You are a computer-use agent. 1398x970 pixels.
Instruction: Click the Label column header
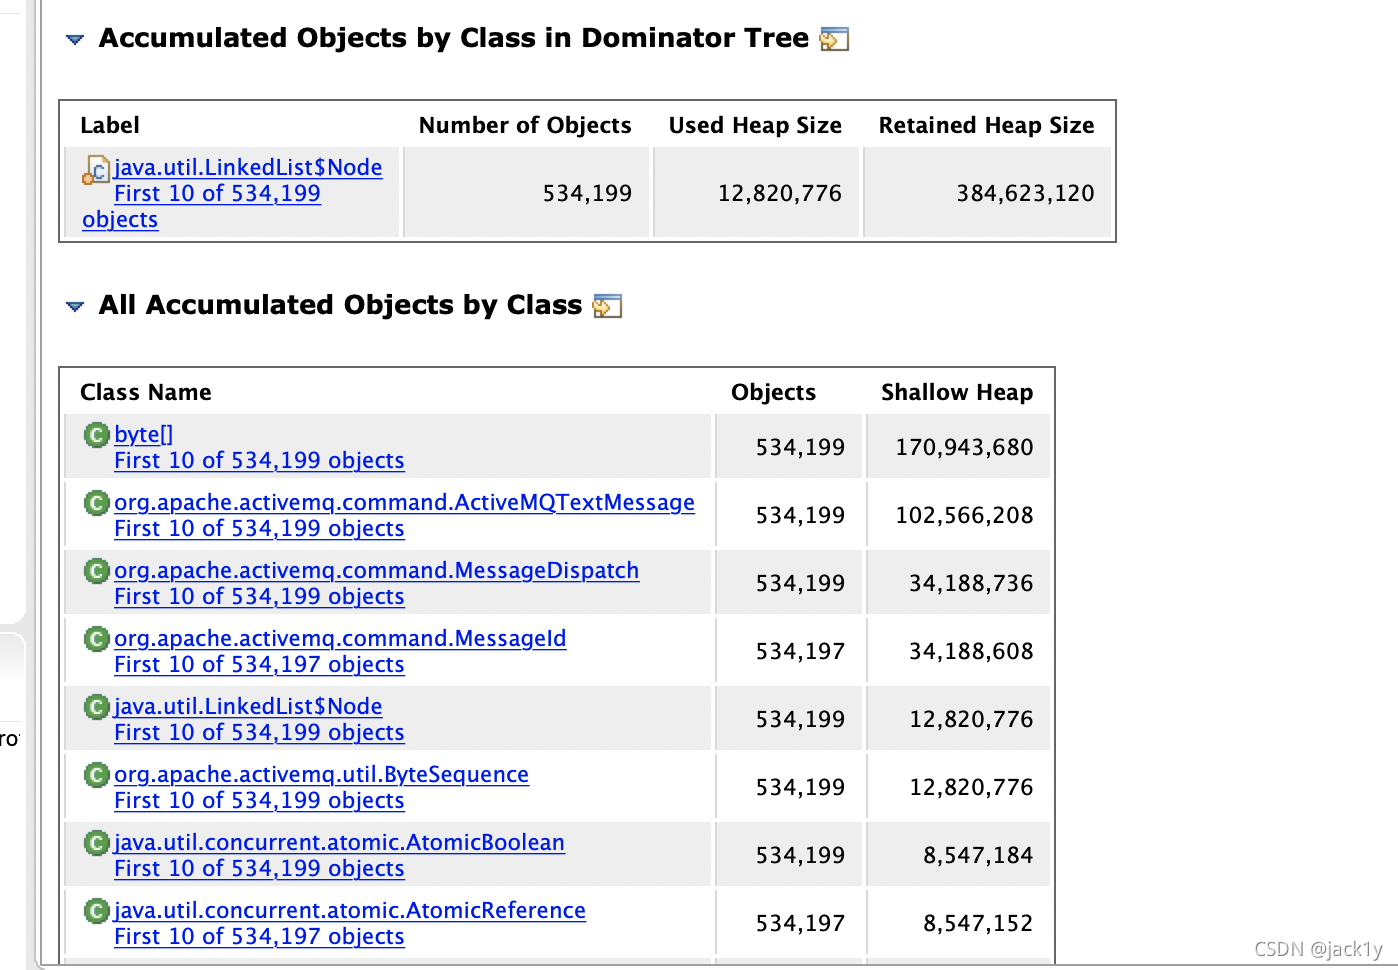tap(110, 125)
